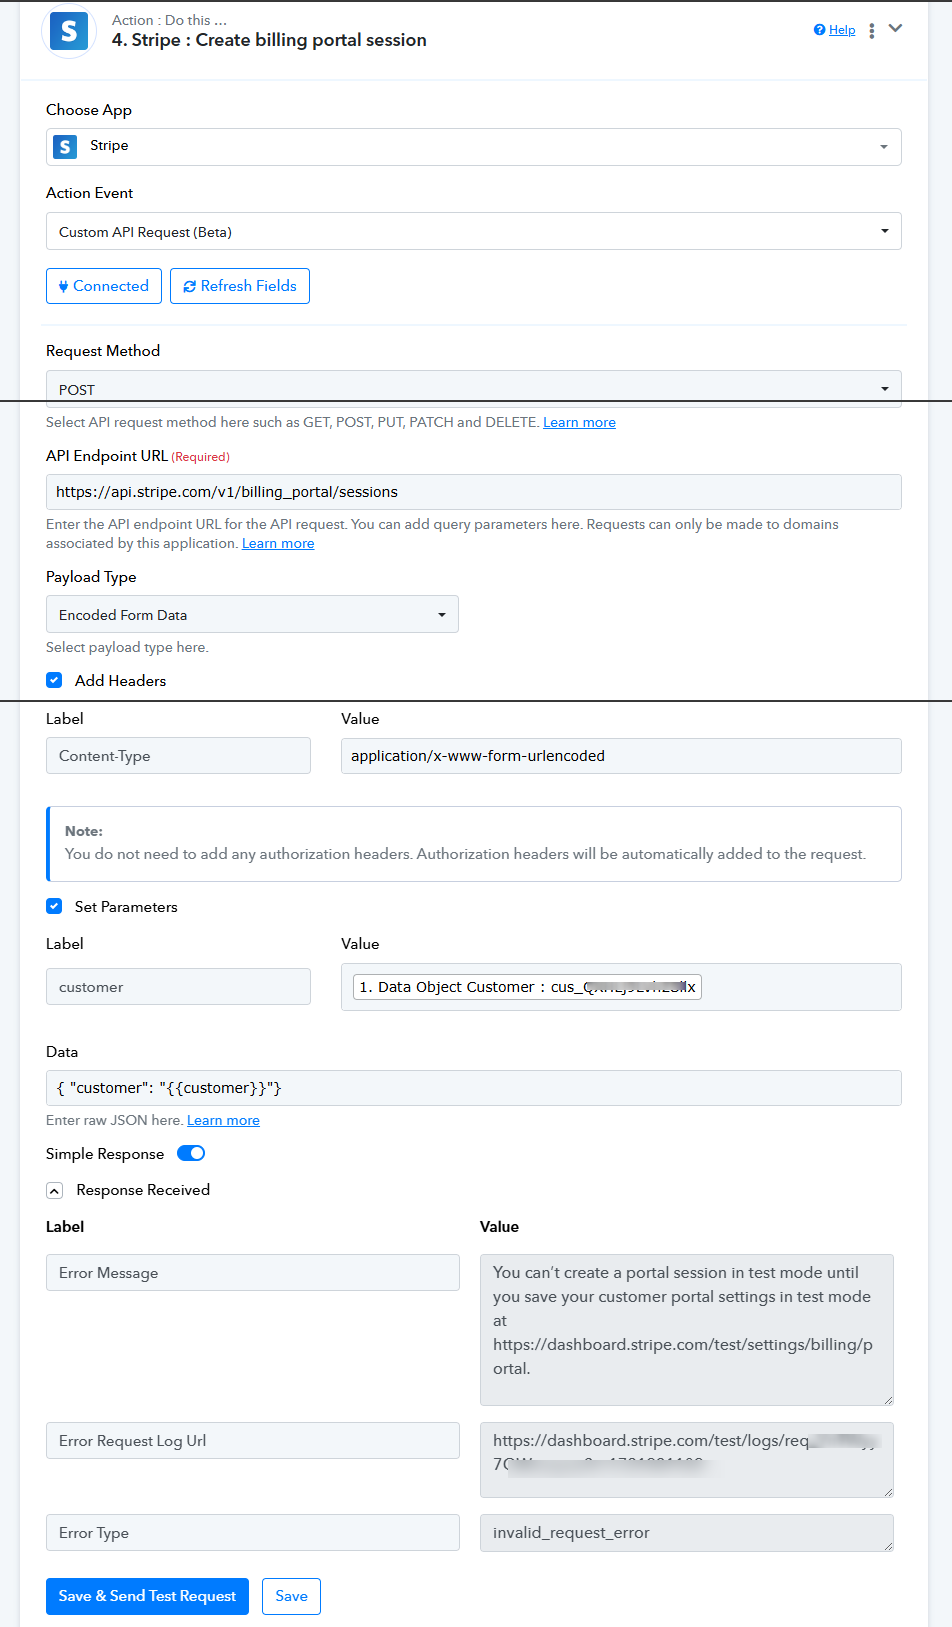Click the application/x-www-form-urlencoded value field
Screen dimensions: 952x1627
click(x=621, y=756)
